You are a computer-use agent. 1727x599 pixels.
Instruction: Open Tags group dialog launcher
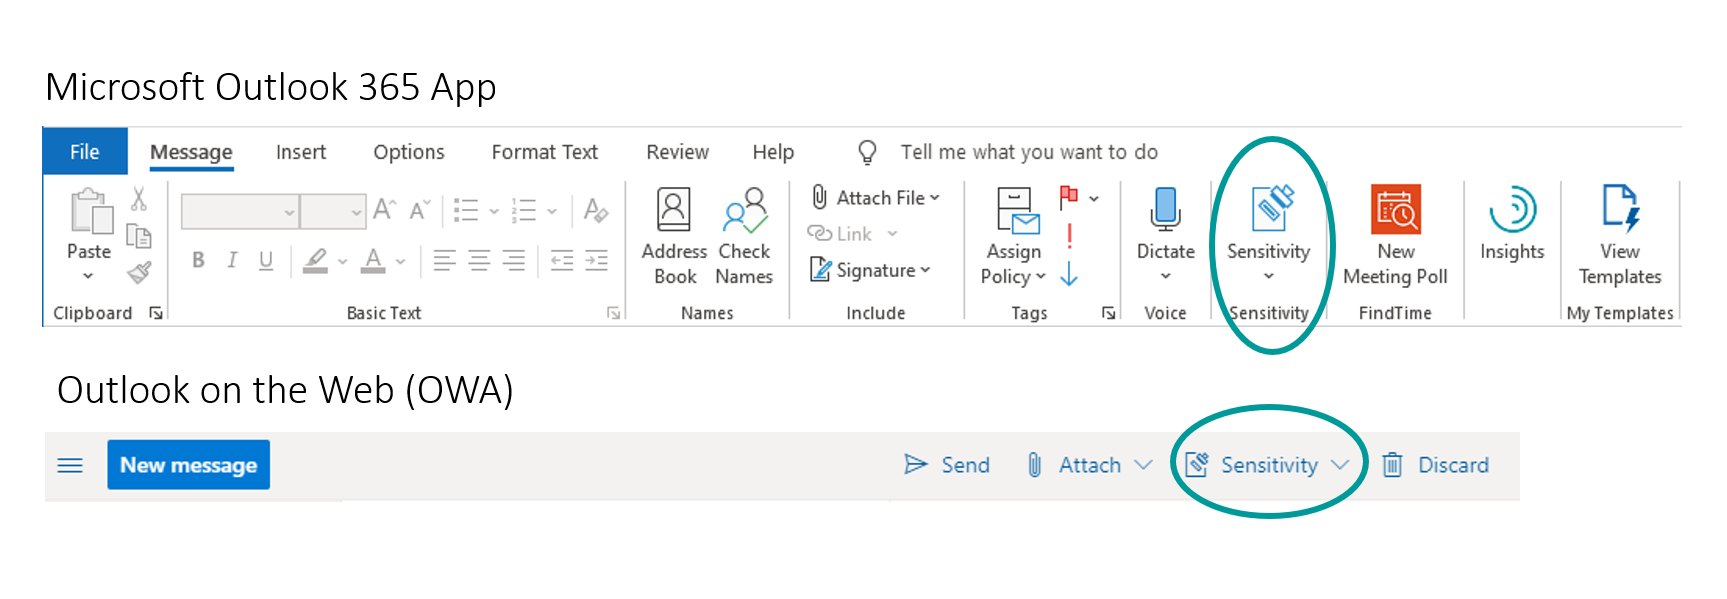[1108, 313]
